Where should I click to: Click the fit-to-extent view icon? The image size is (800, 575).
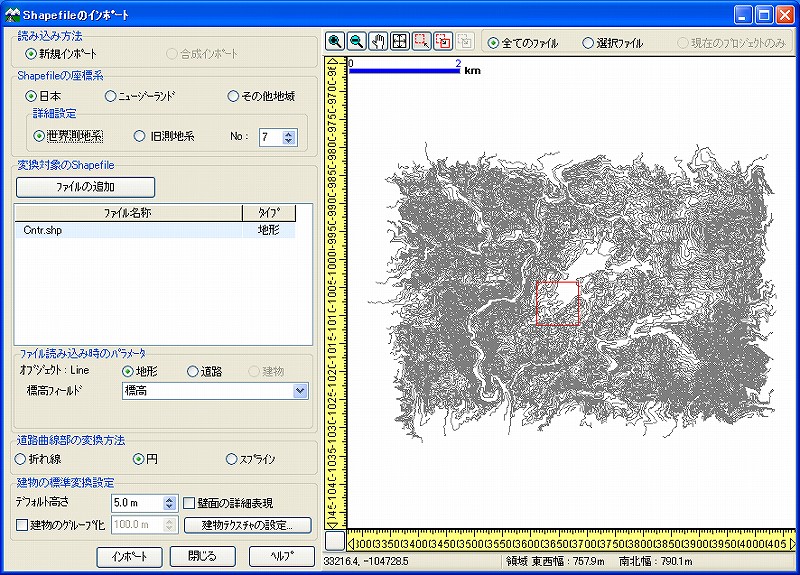[x=400, y=42]
